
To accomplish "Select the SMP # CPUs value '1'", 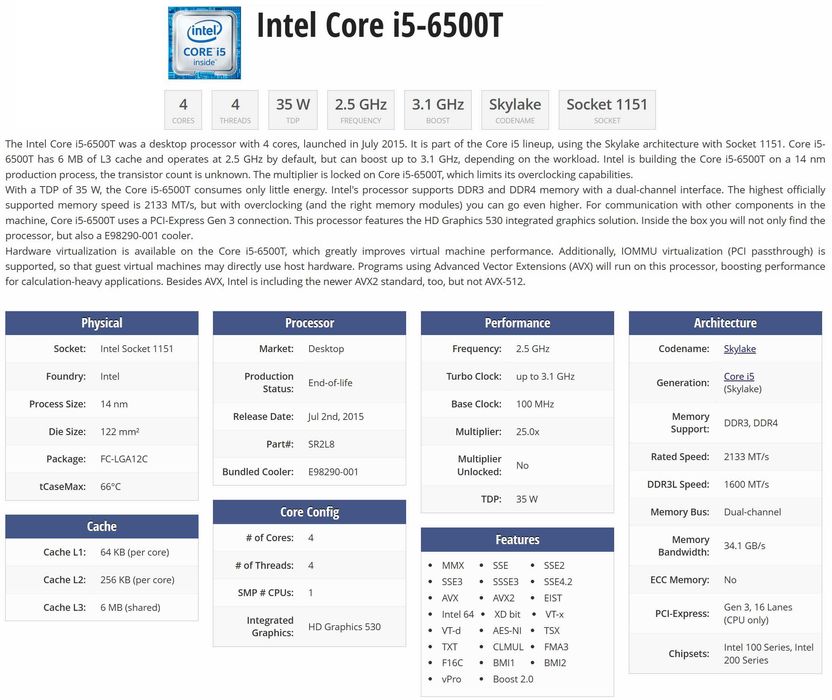I will click(x=310, y=593).
